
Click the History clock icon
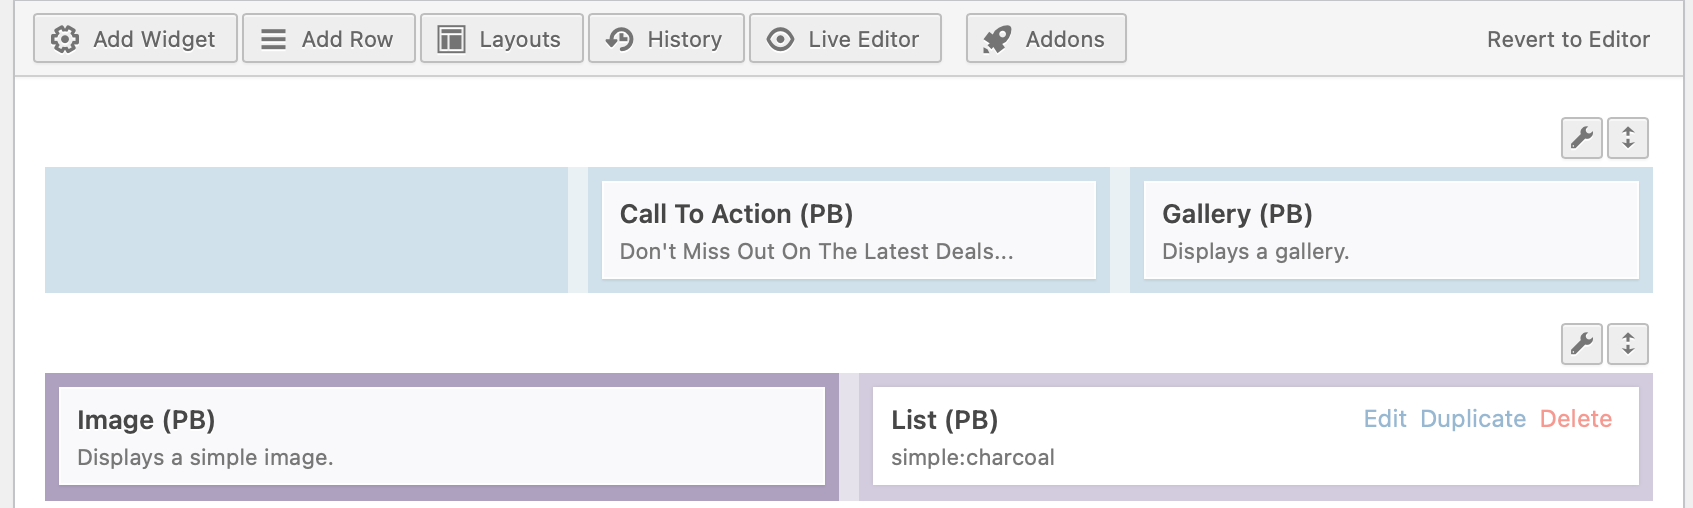pos(620,39)
